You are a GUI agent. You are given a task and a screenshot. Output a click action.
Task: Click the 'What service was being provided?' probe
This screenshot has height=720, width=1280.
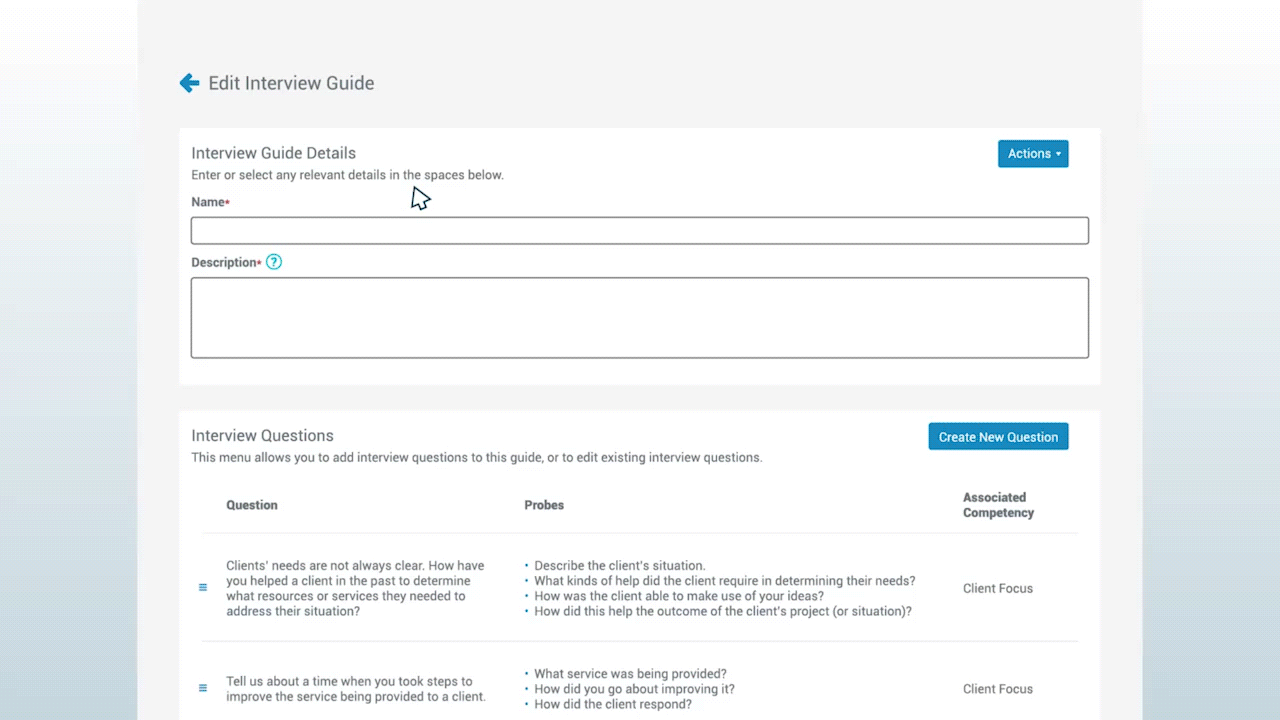(x=630, y=674)
